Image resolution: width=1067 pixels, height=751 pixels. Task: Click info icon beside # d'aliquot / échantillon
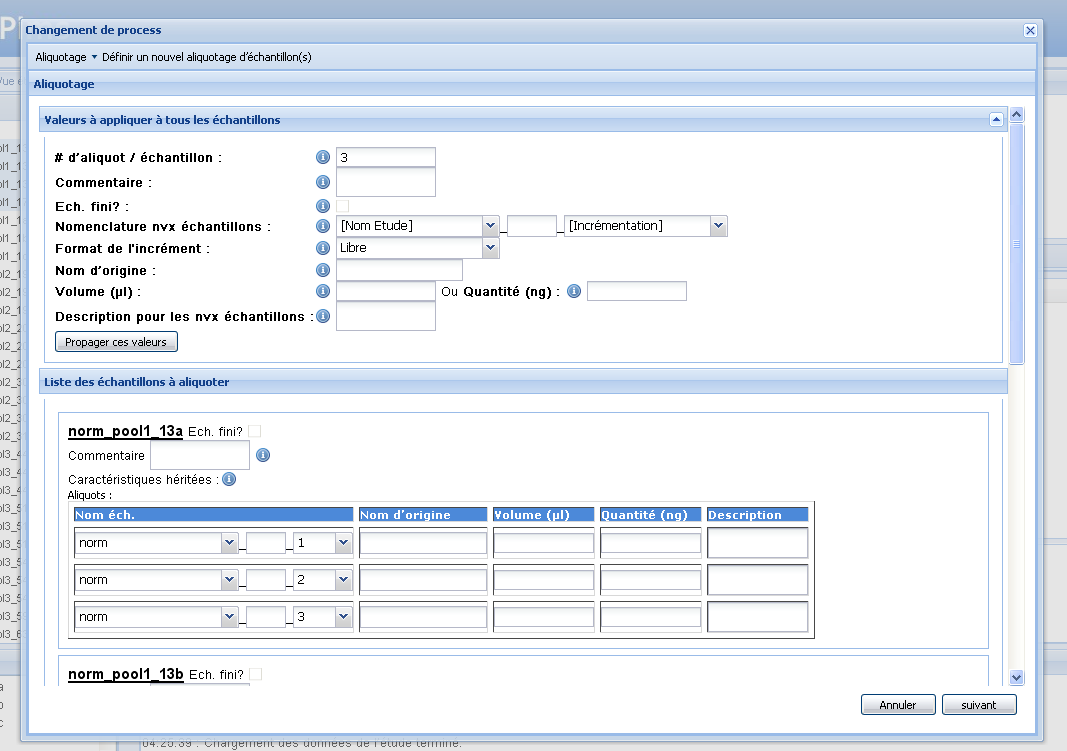click(x=323, y=157)
